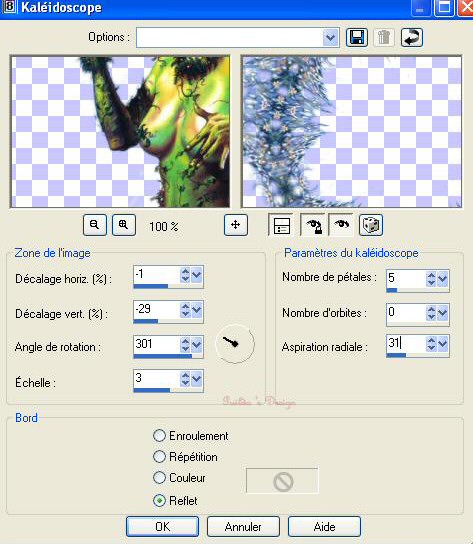Click the Annuler button
The image size is (473, 544).
click(243, 527)
